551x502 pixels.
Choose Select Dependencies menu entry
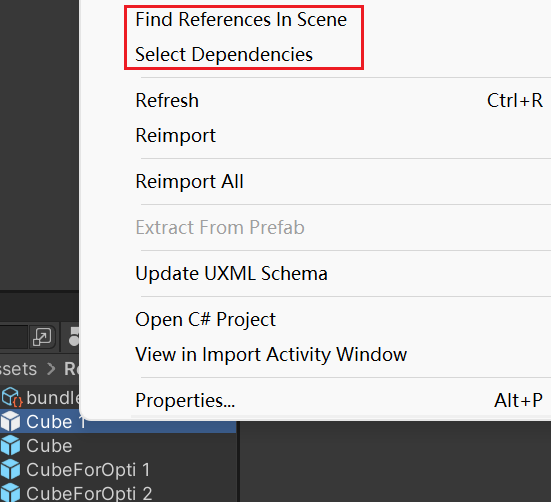tap(224, 55)
